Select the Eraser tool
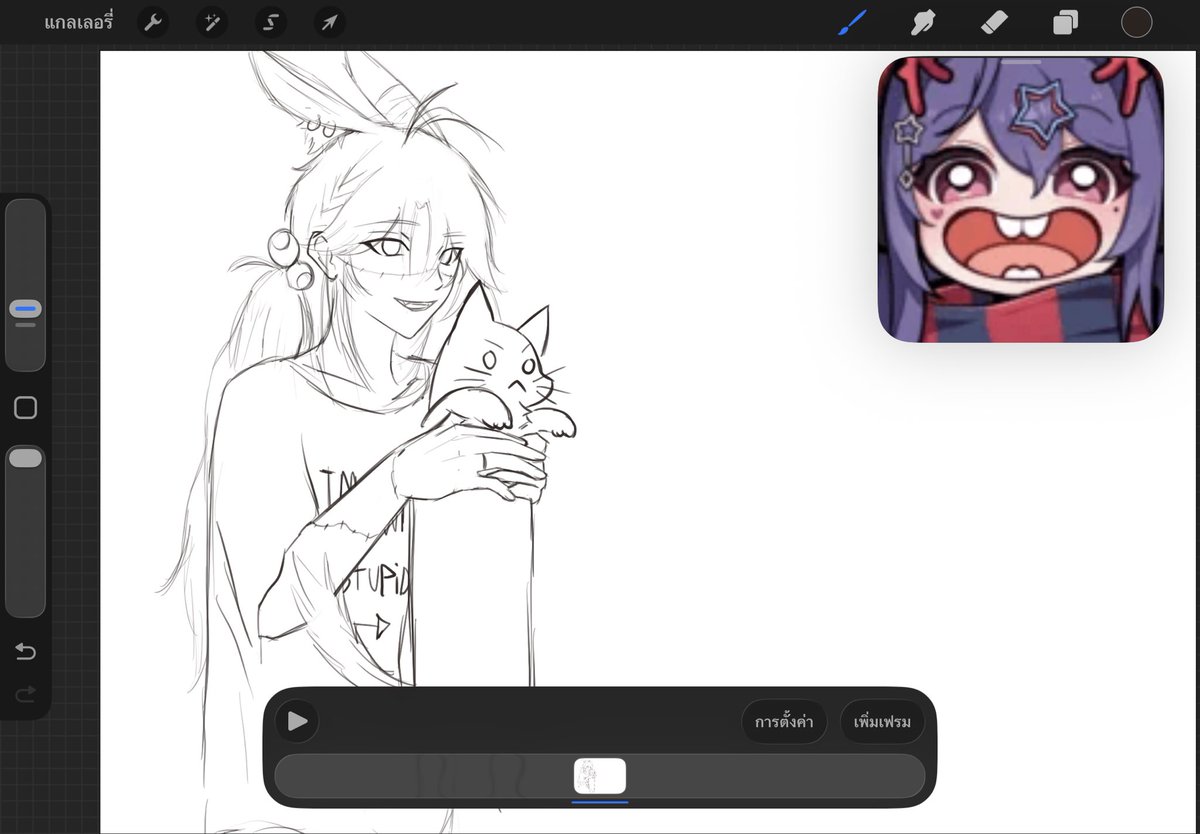1200x834 pixels. click(994, 22)
